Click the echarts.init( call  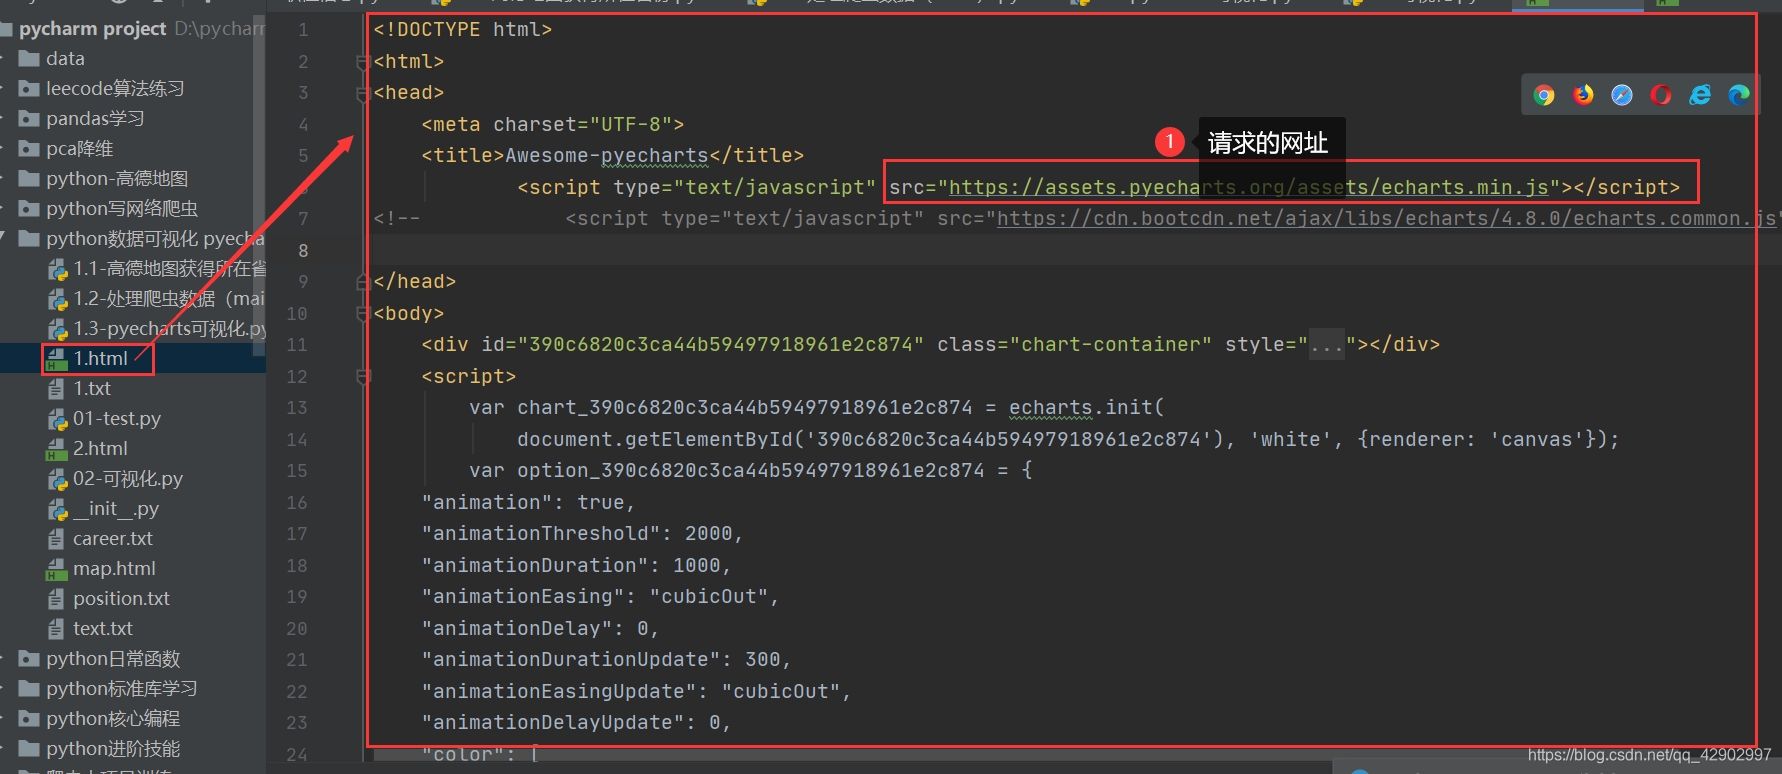click(x=1087, y=408)
